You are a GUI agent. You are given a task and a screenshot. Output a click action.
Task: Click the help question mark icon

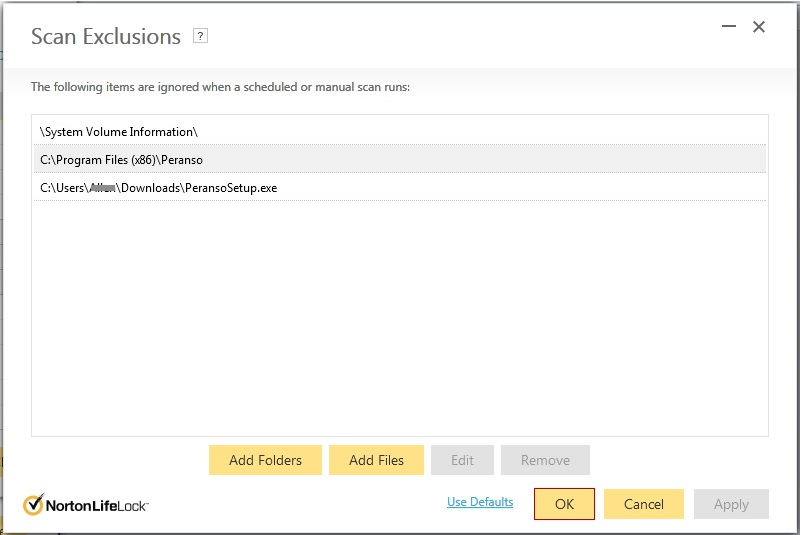pos(200,36)
